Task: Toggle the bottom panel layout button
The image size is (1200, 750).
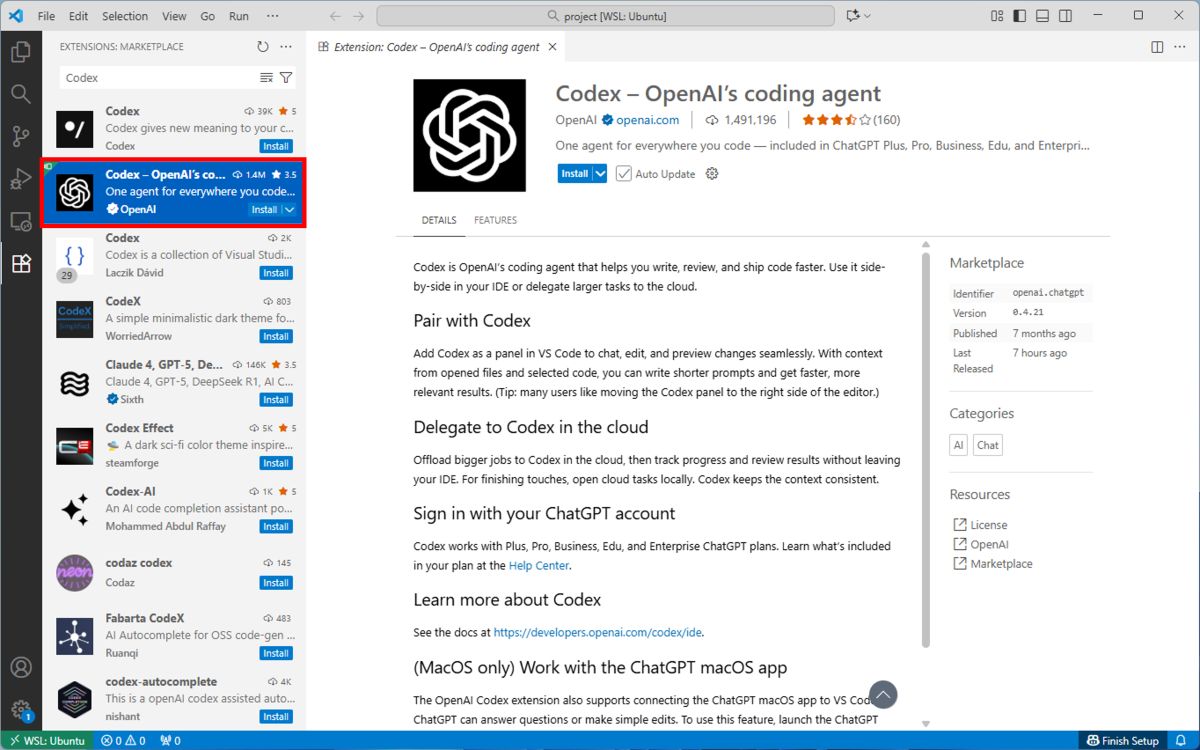Action: pos(1042,16)
